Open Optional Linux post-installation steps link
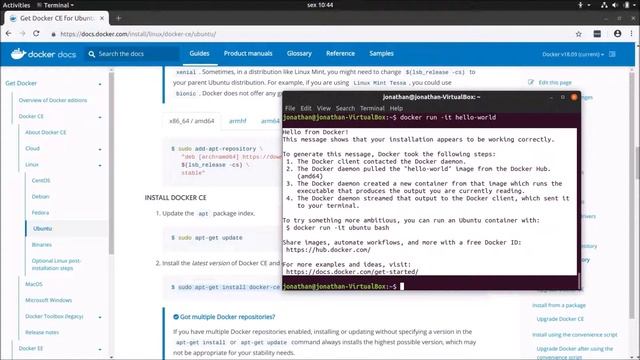 point(56,264)
